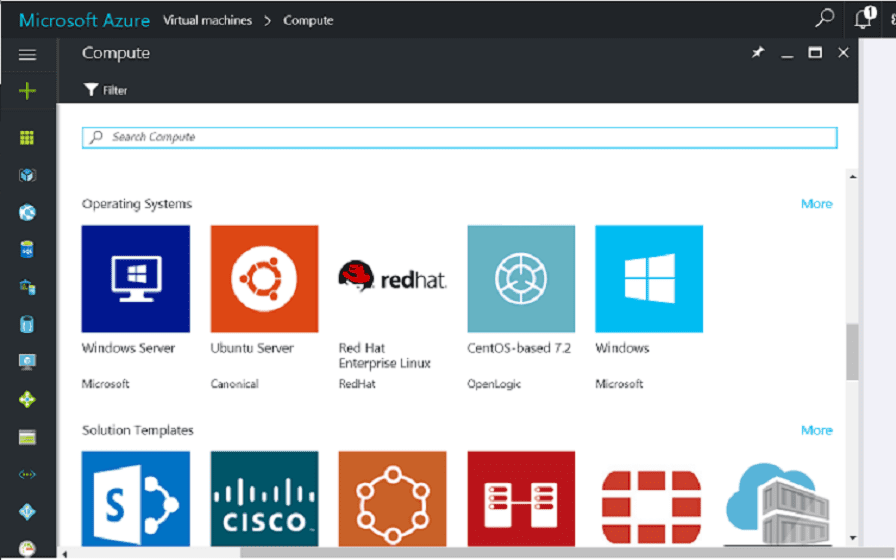This screenshot has width=896, height=560.
Task: Select the CentOS-based 7.2 tile
Action: pos(521,279)
